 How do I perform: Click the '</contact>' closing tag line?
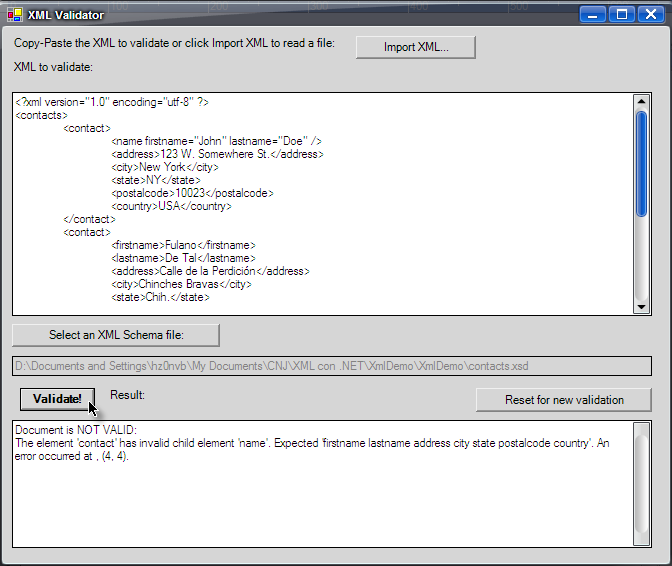(x=89, y=219)
